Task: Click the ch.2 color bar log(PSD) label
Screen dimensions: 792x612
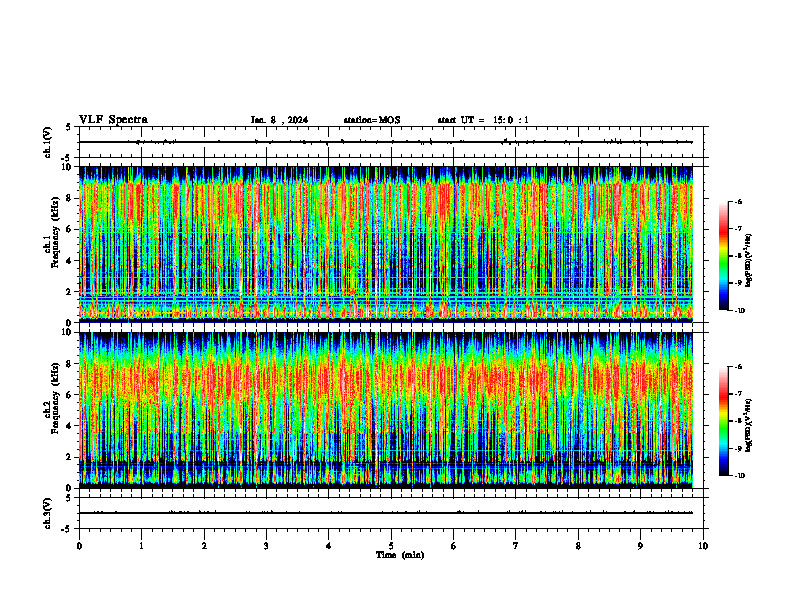Action: [x=749, y=425]
